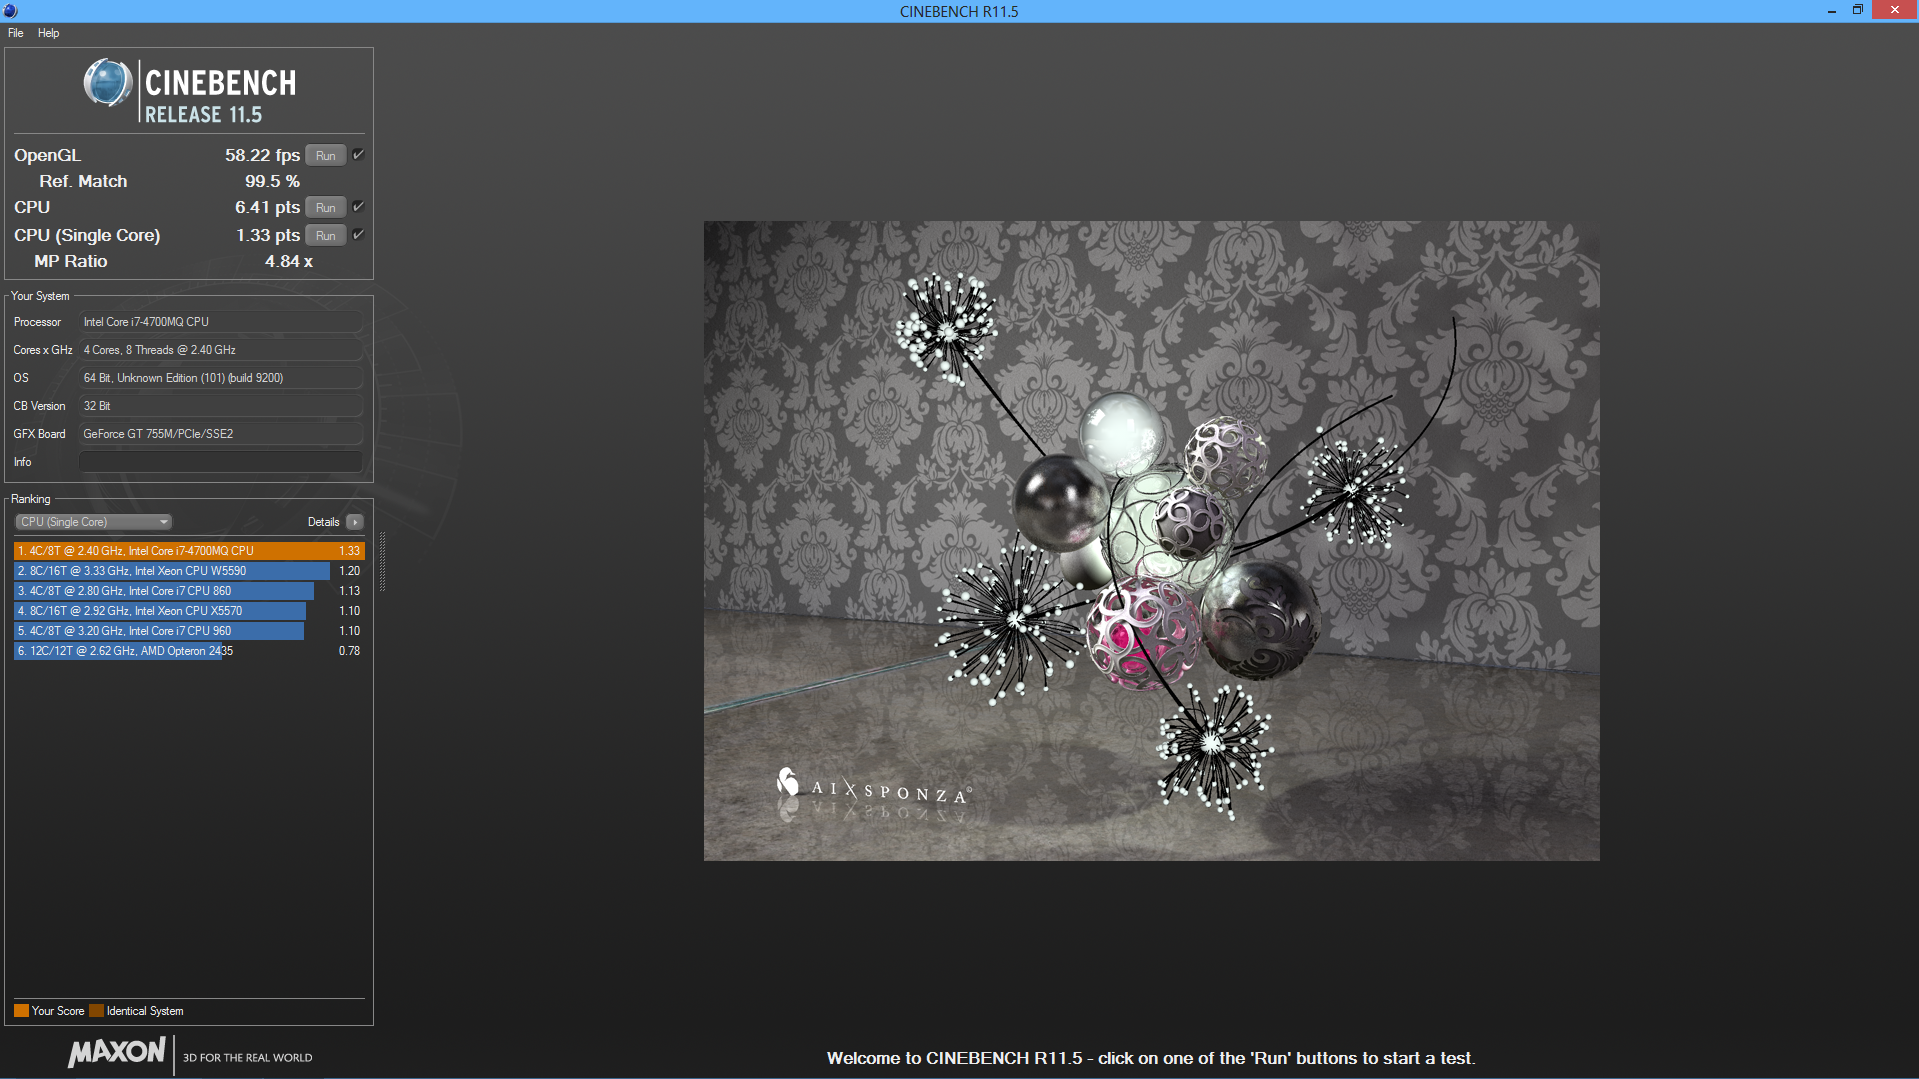Close the Cinebench window
Screen dimensions: 1919x1079
pos(1895,11)
